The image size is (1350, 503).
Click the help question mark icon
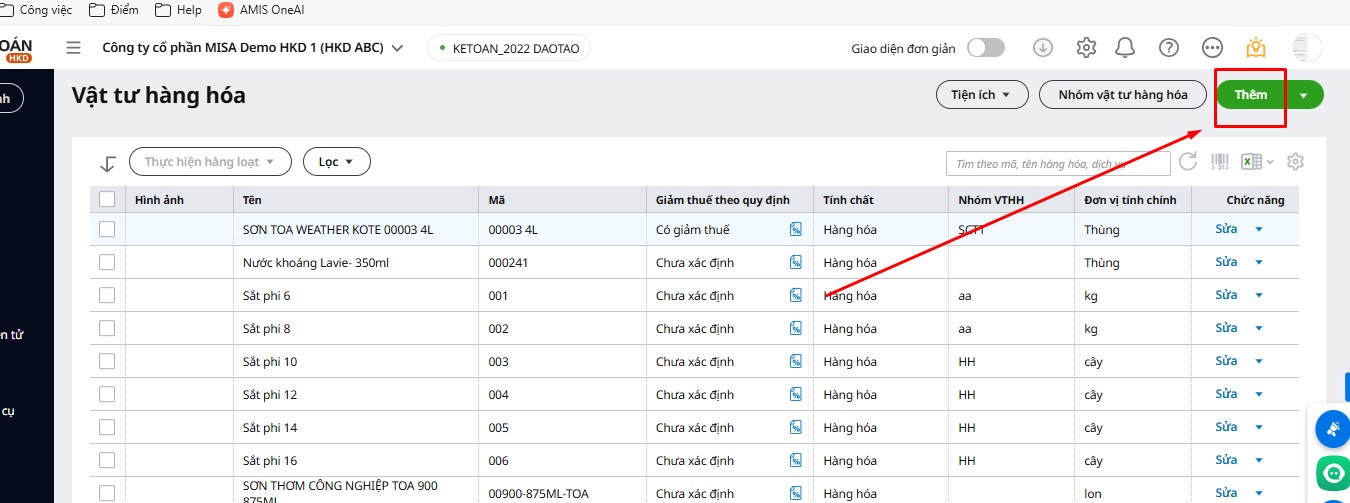click(1168, 48)
